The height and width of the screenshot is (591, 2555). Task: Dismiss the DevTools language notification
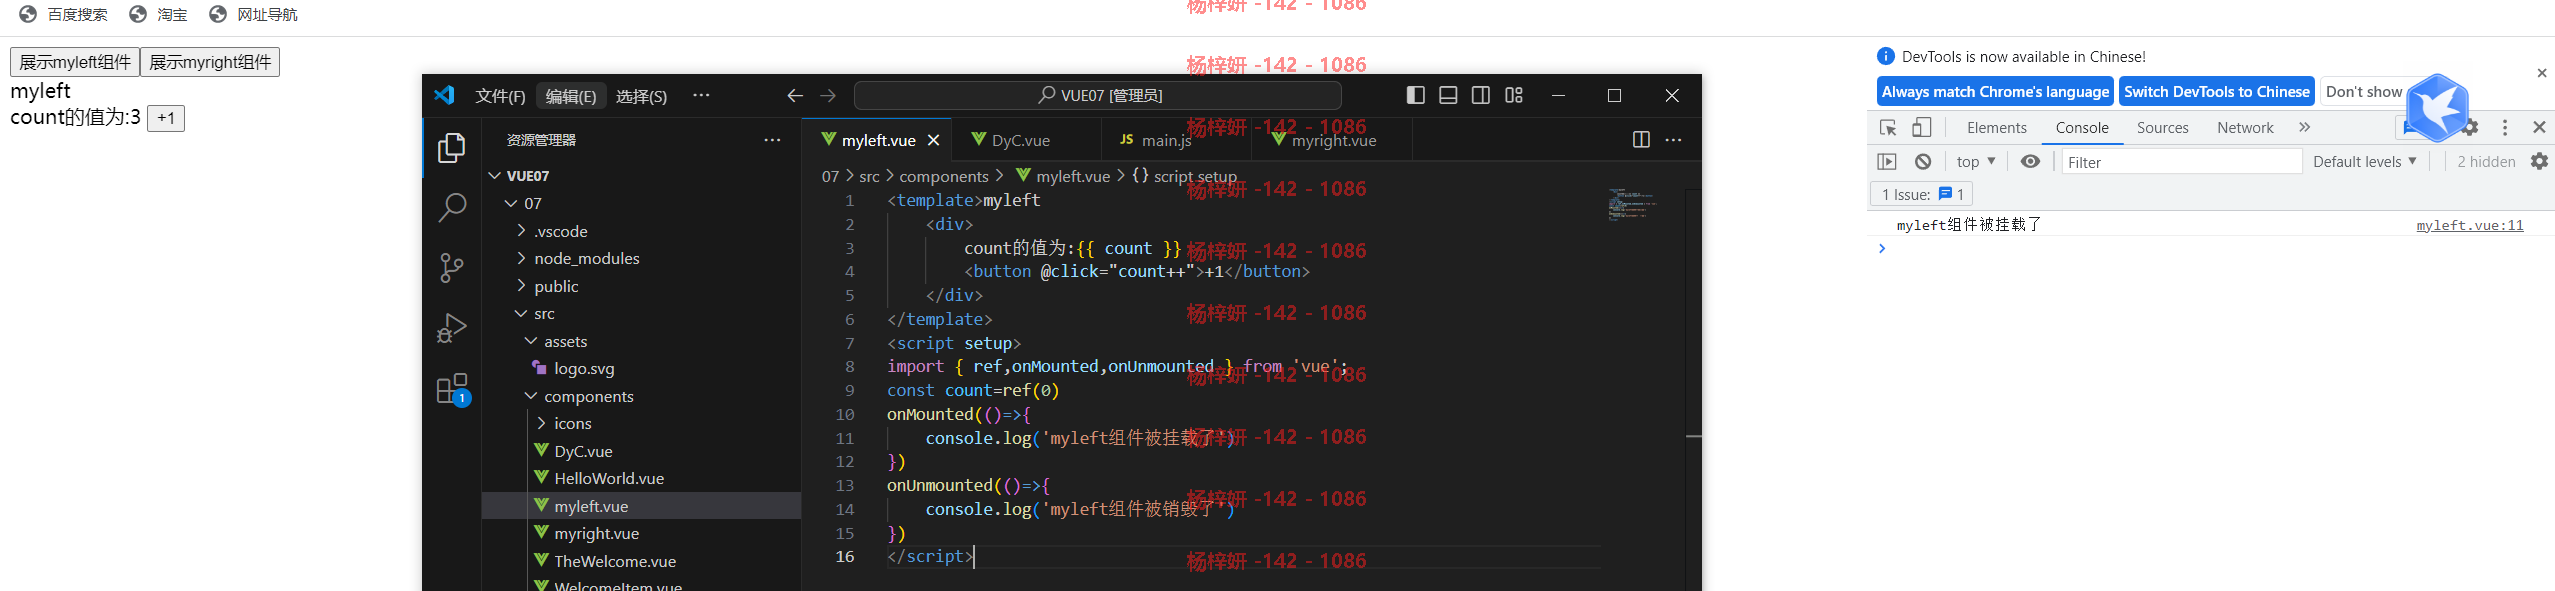2542,73
